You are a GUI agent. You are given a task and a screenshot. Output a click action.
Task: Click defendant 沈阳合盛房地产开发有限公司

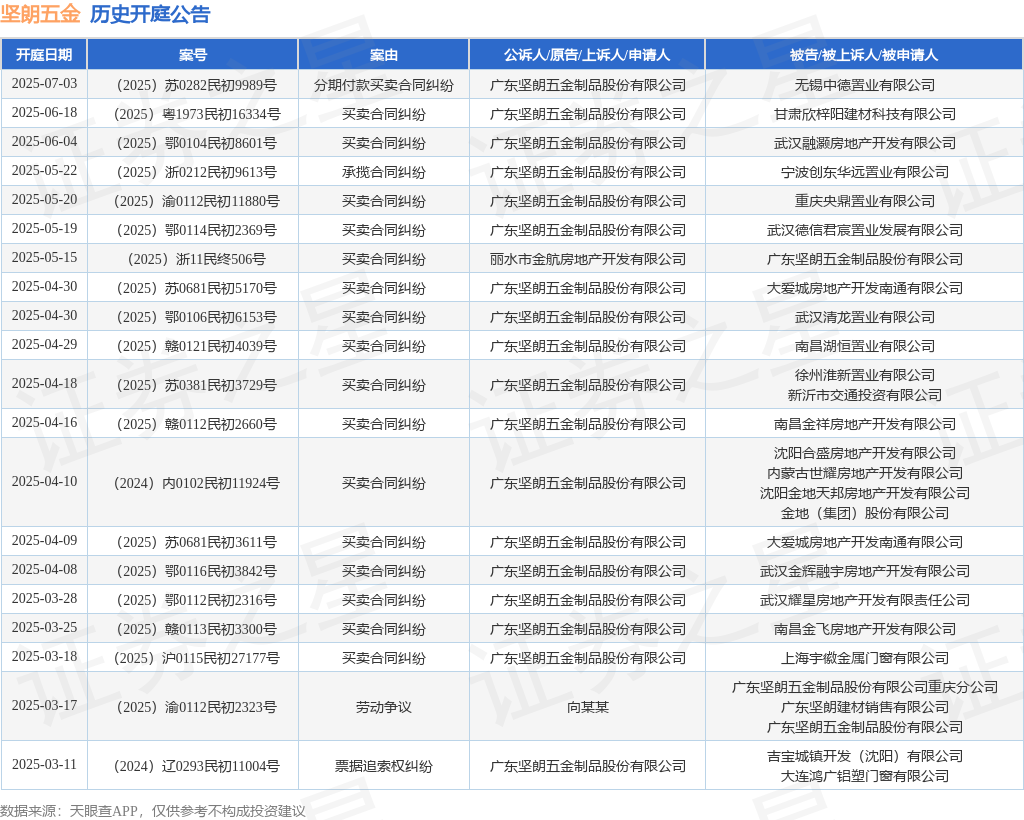pyautogui.click(x=865, y=453)
